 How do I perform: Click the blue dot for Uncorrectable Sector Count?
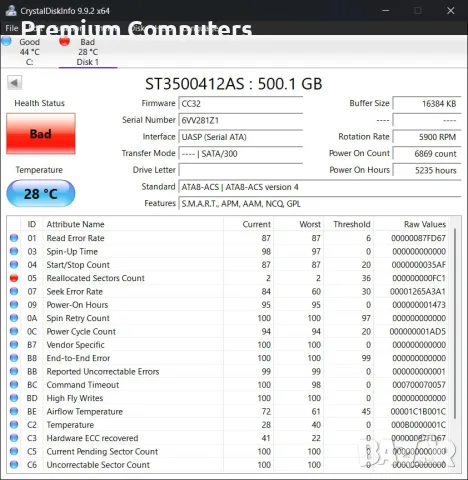(x=14, y=465)
